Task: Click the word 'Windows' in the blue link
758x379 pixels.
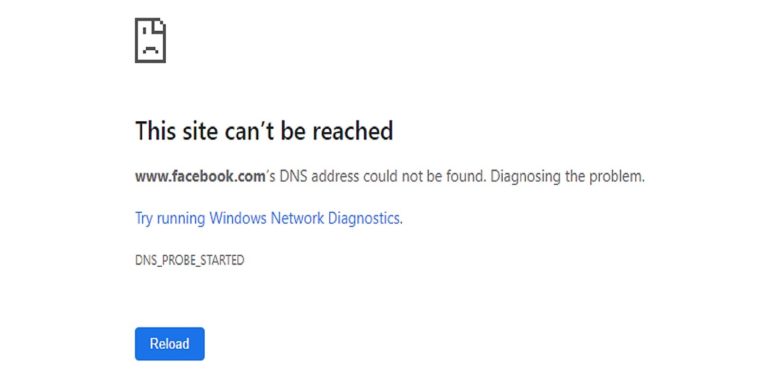Action: (x=238, y=219)
